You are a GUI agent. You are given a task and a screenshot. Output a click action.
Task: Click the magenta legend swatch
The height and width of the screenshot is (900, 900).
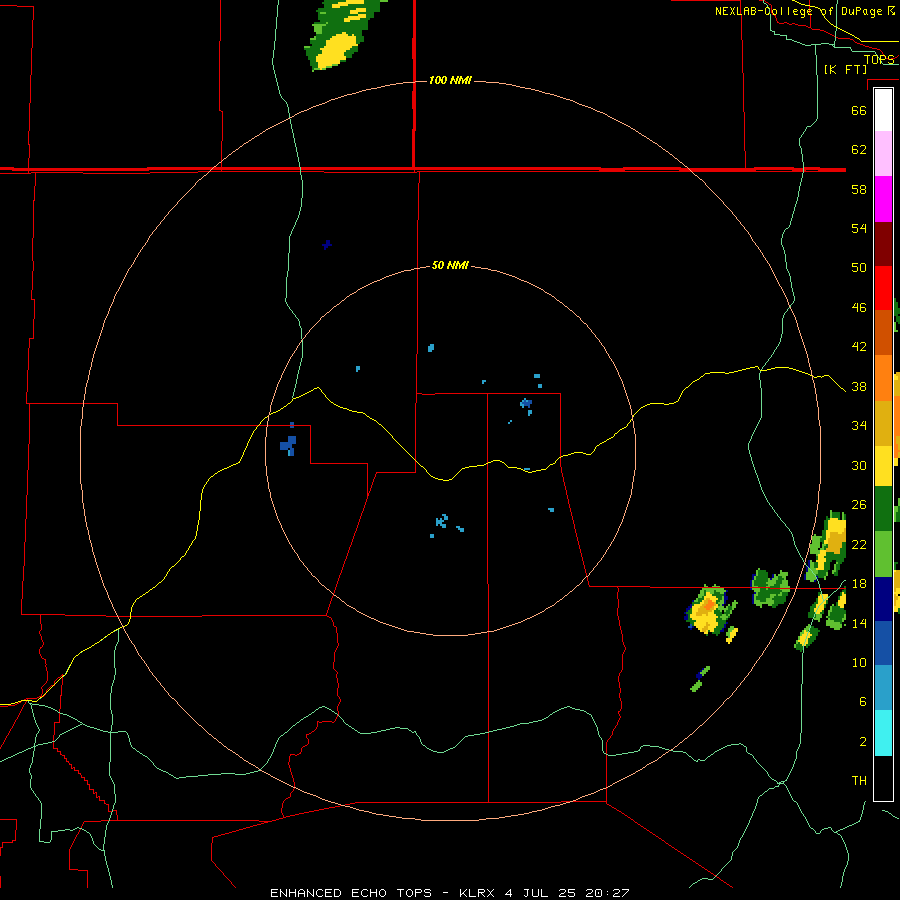pos(883,199)
